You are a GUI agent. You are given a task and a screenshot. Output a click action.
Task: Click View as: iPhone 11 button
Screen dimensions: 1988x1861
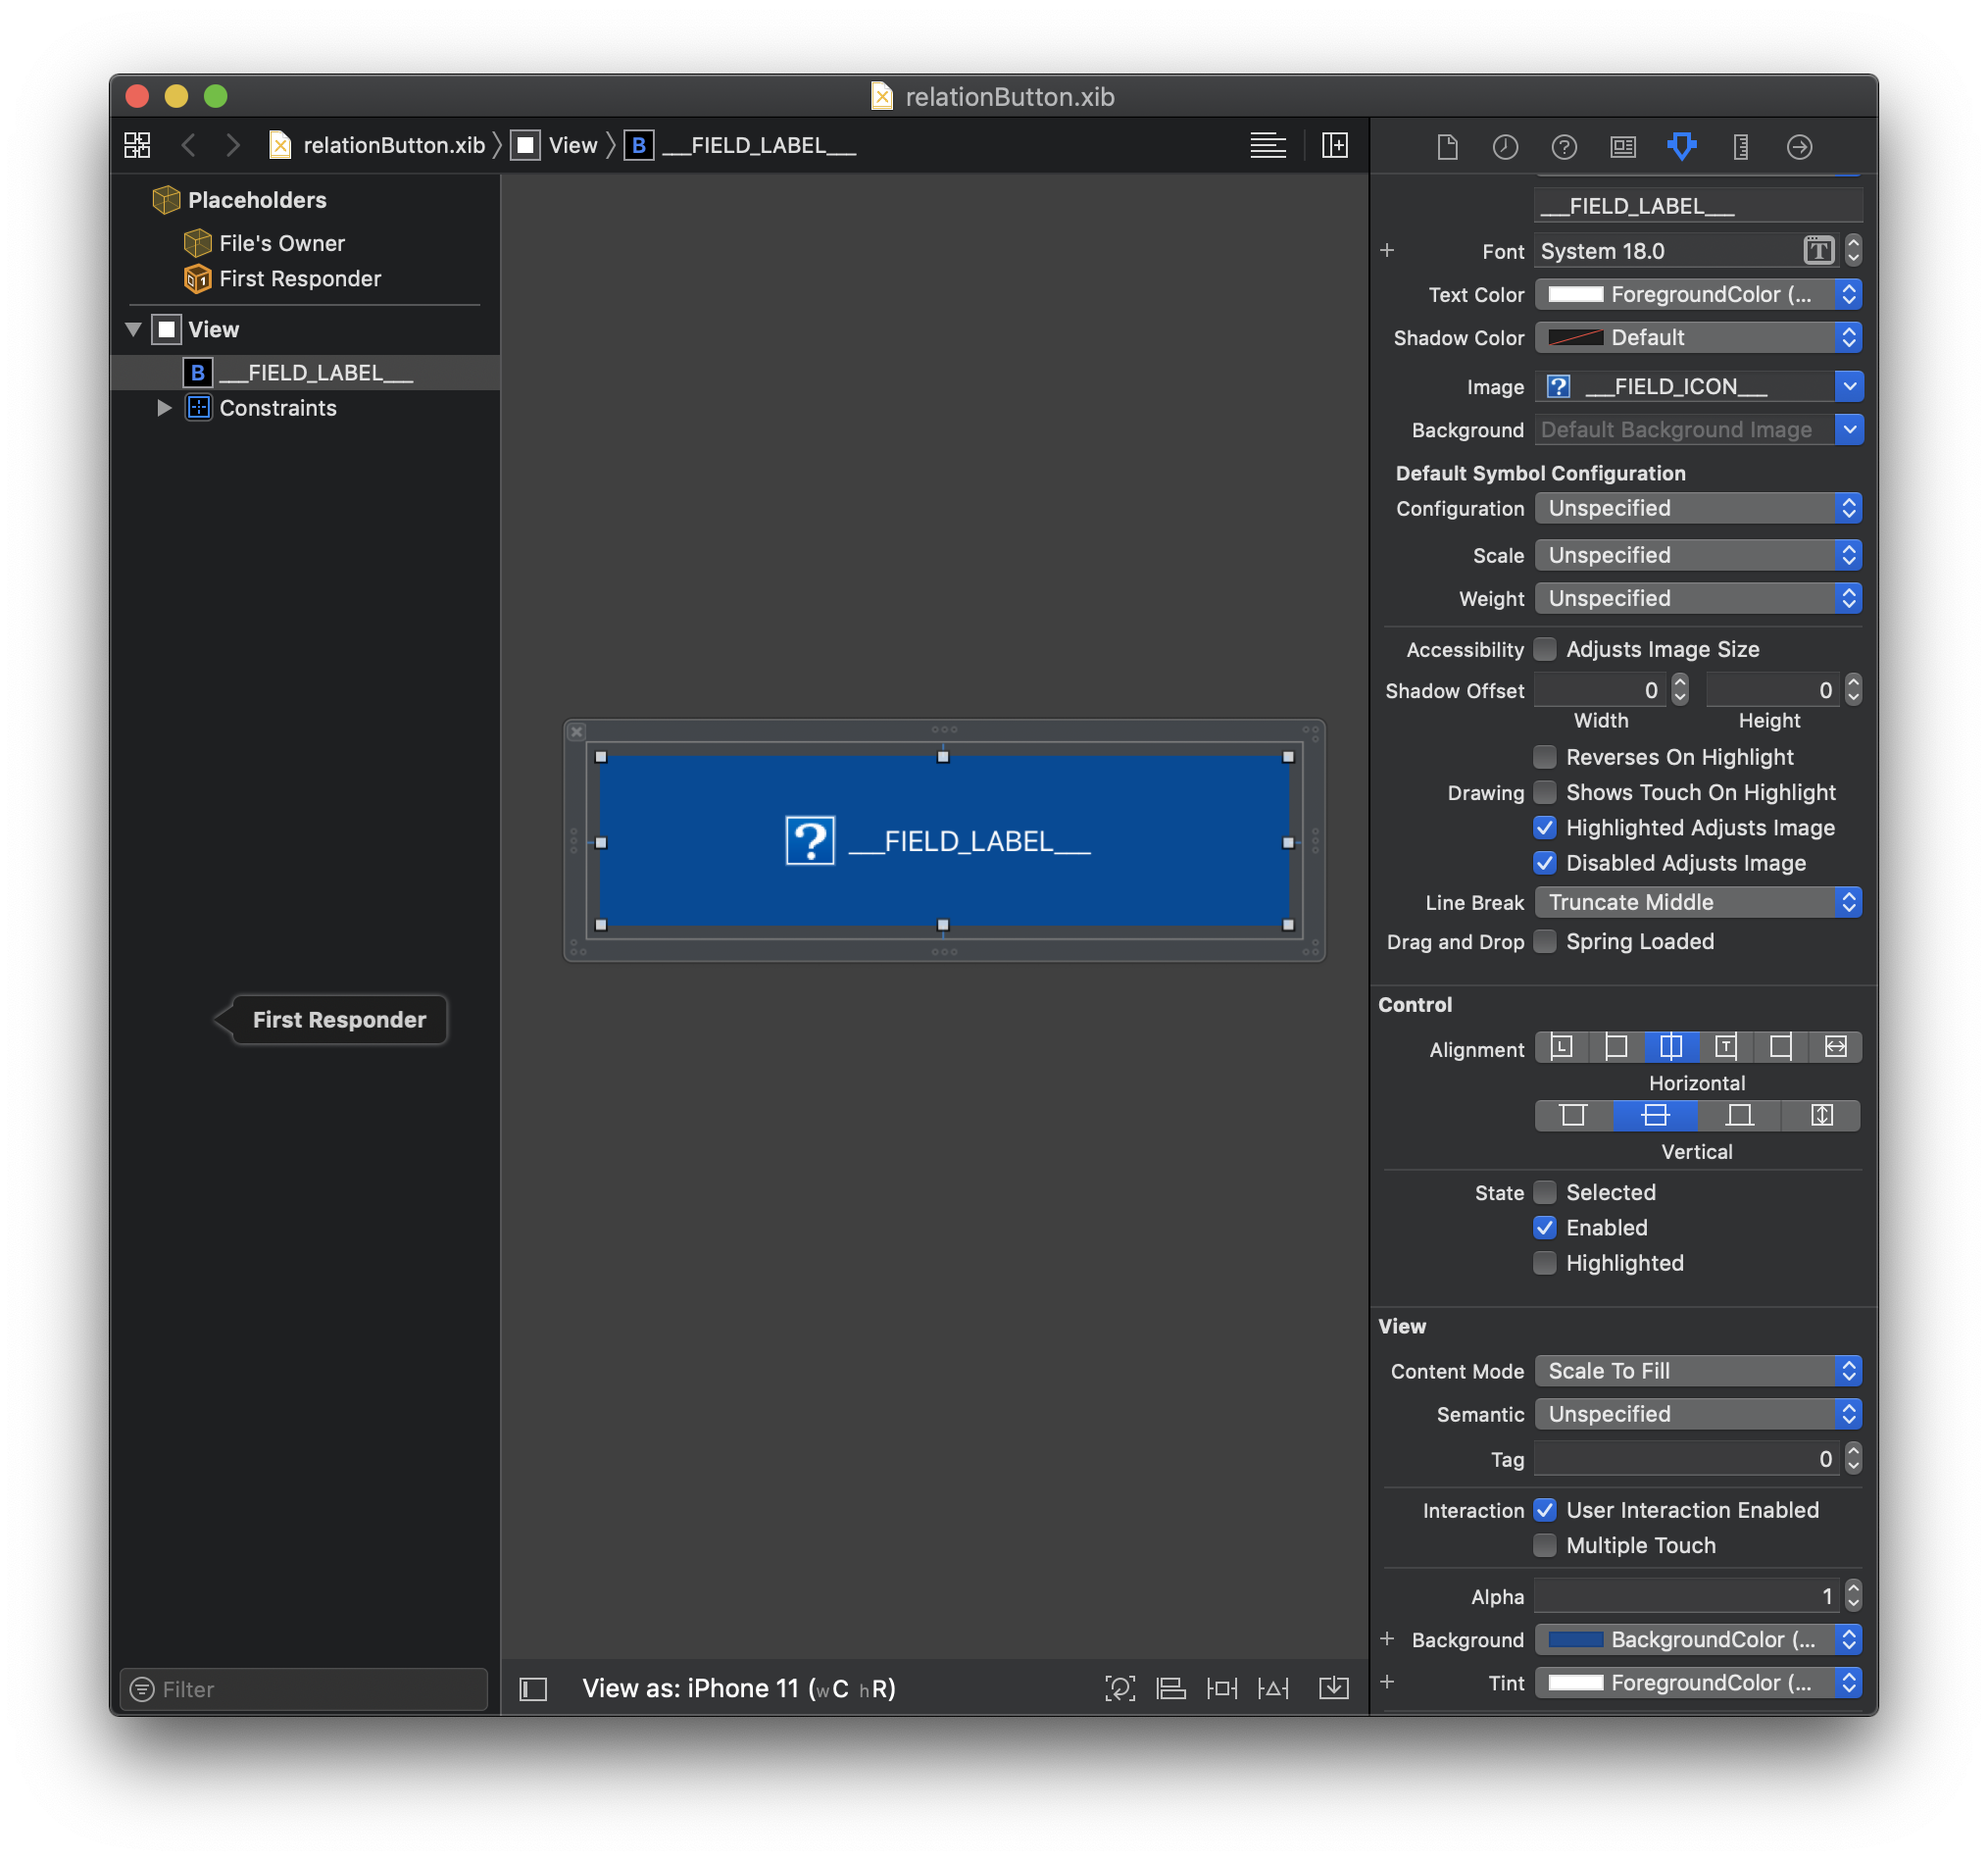click(x=739, y=1689)
